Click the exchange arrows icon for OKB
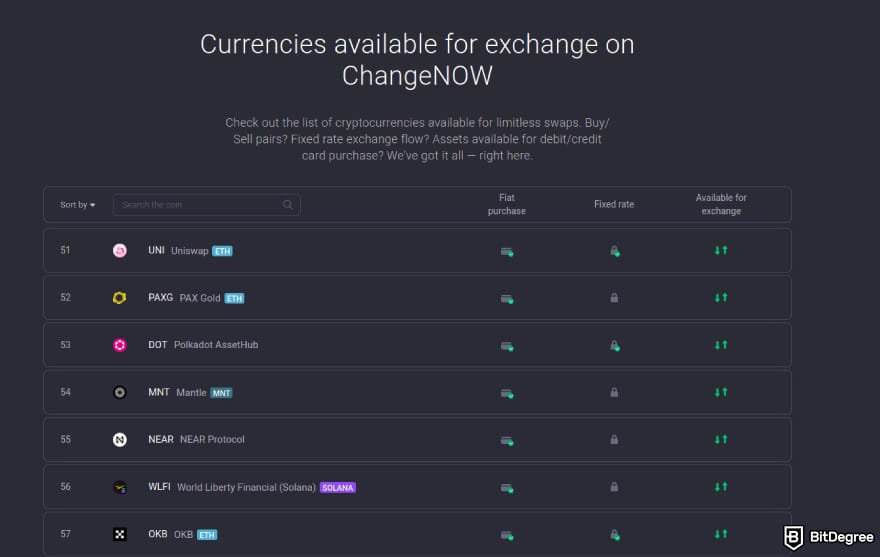The width and height of the screenshot is (880, 557). point(721,533)
